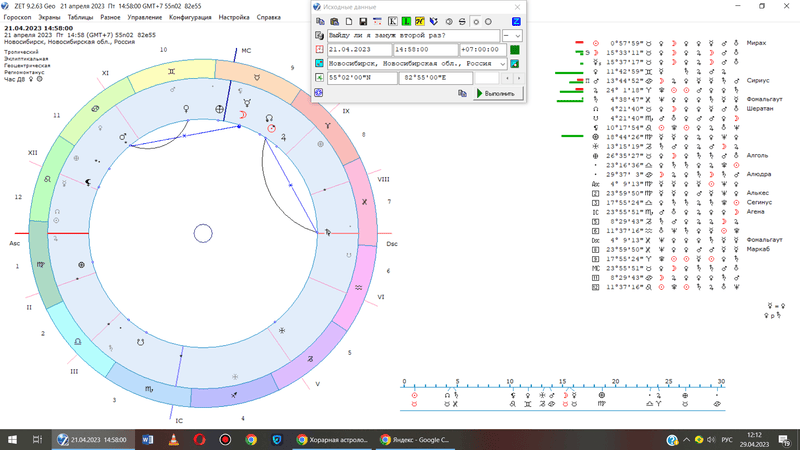Click the new blank document icon
The height and width of the screenshot is (450, 800).
point(348,21)
